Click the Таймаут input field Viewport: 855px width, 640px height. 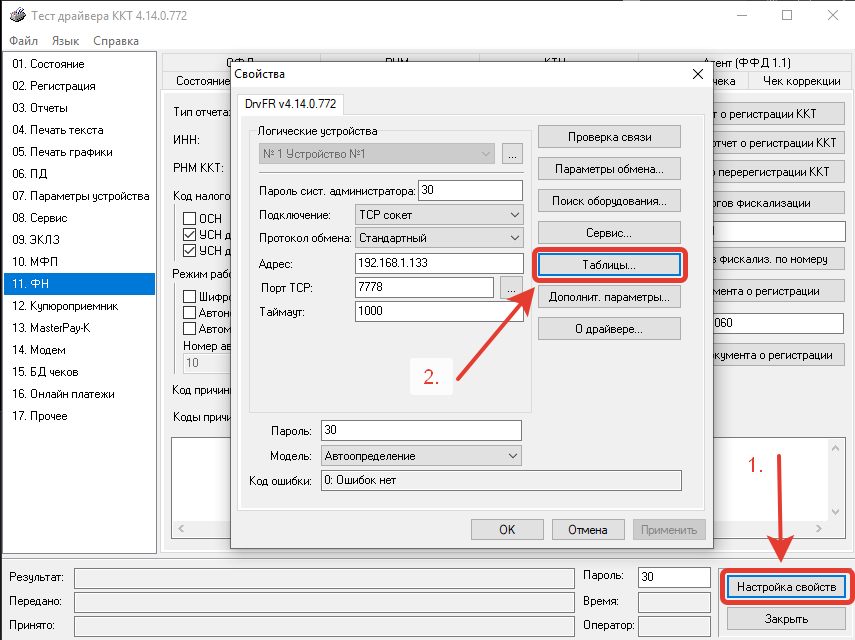pyautogui.click(x=439, y=312)
